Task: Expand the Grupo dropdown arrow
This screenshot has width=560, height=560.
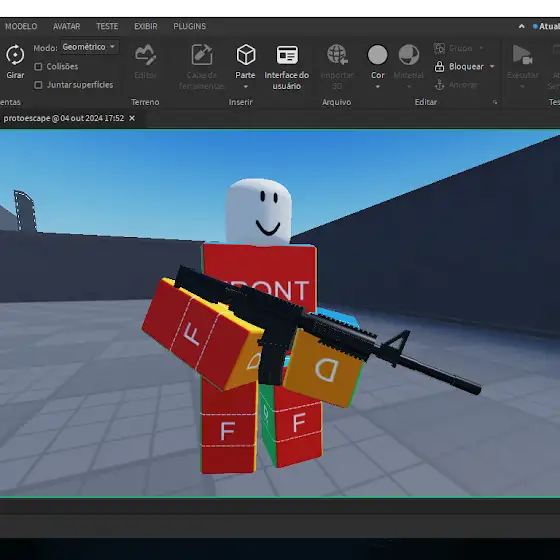Action: pyautogui.click(x=481, y=48)
